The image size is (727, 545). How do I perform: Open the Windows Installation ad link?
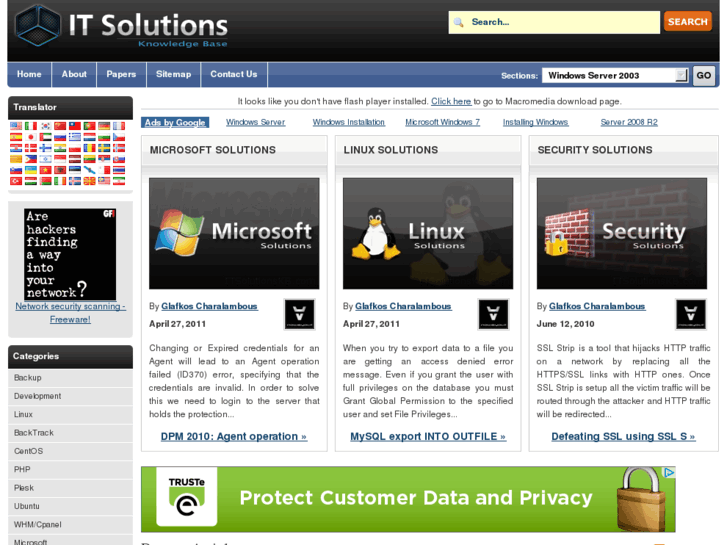click(349, 122)
